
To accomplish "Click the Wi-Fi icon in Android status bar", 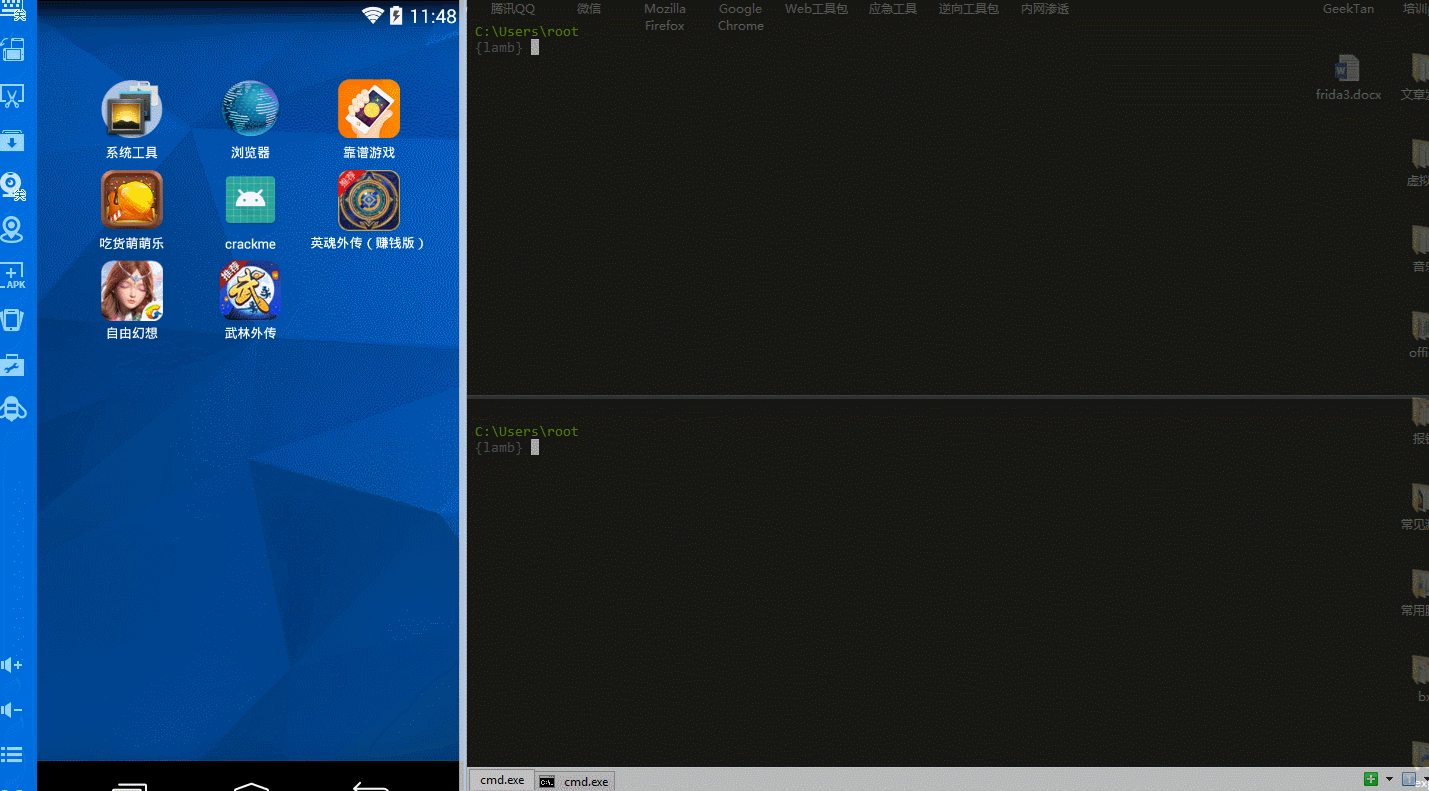I will tap(373, 15).
